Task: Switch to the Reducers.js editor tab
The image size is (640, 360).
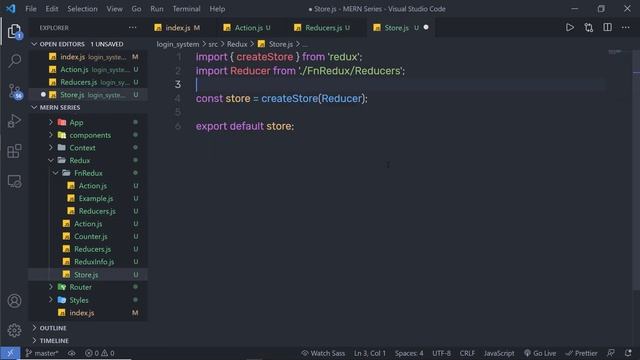Action: point(323,27)
